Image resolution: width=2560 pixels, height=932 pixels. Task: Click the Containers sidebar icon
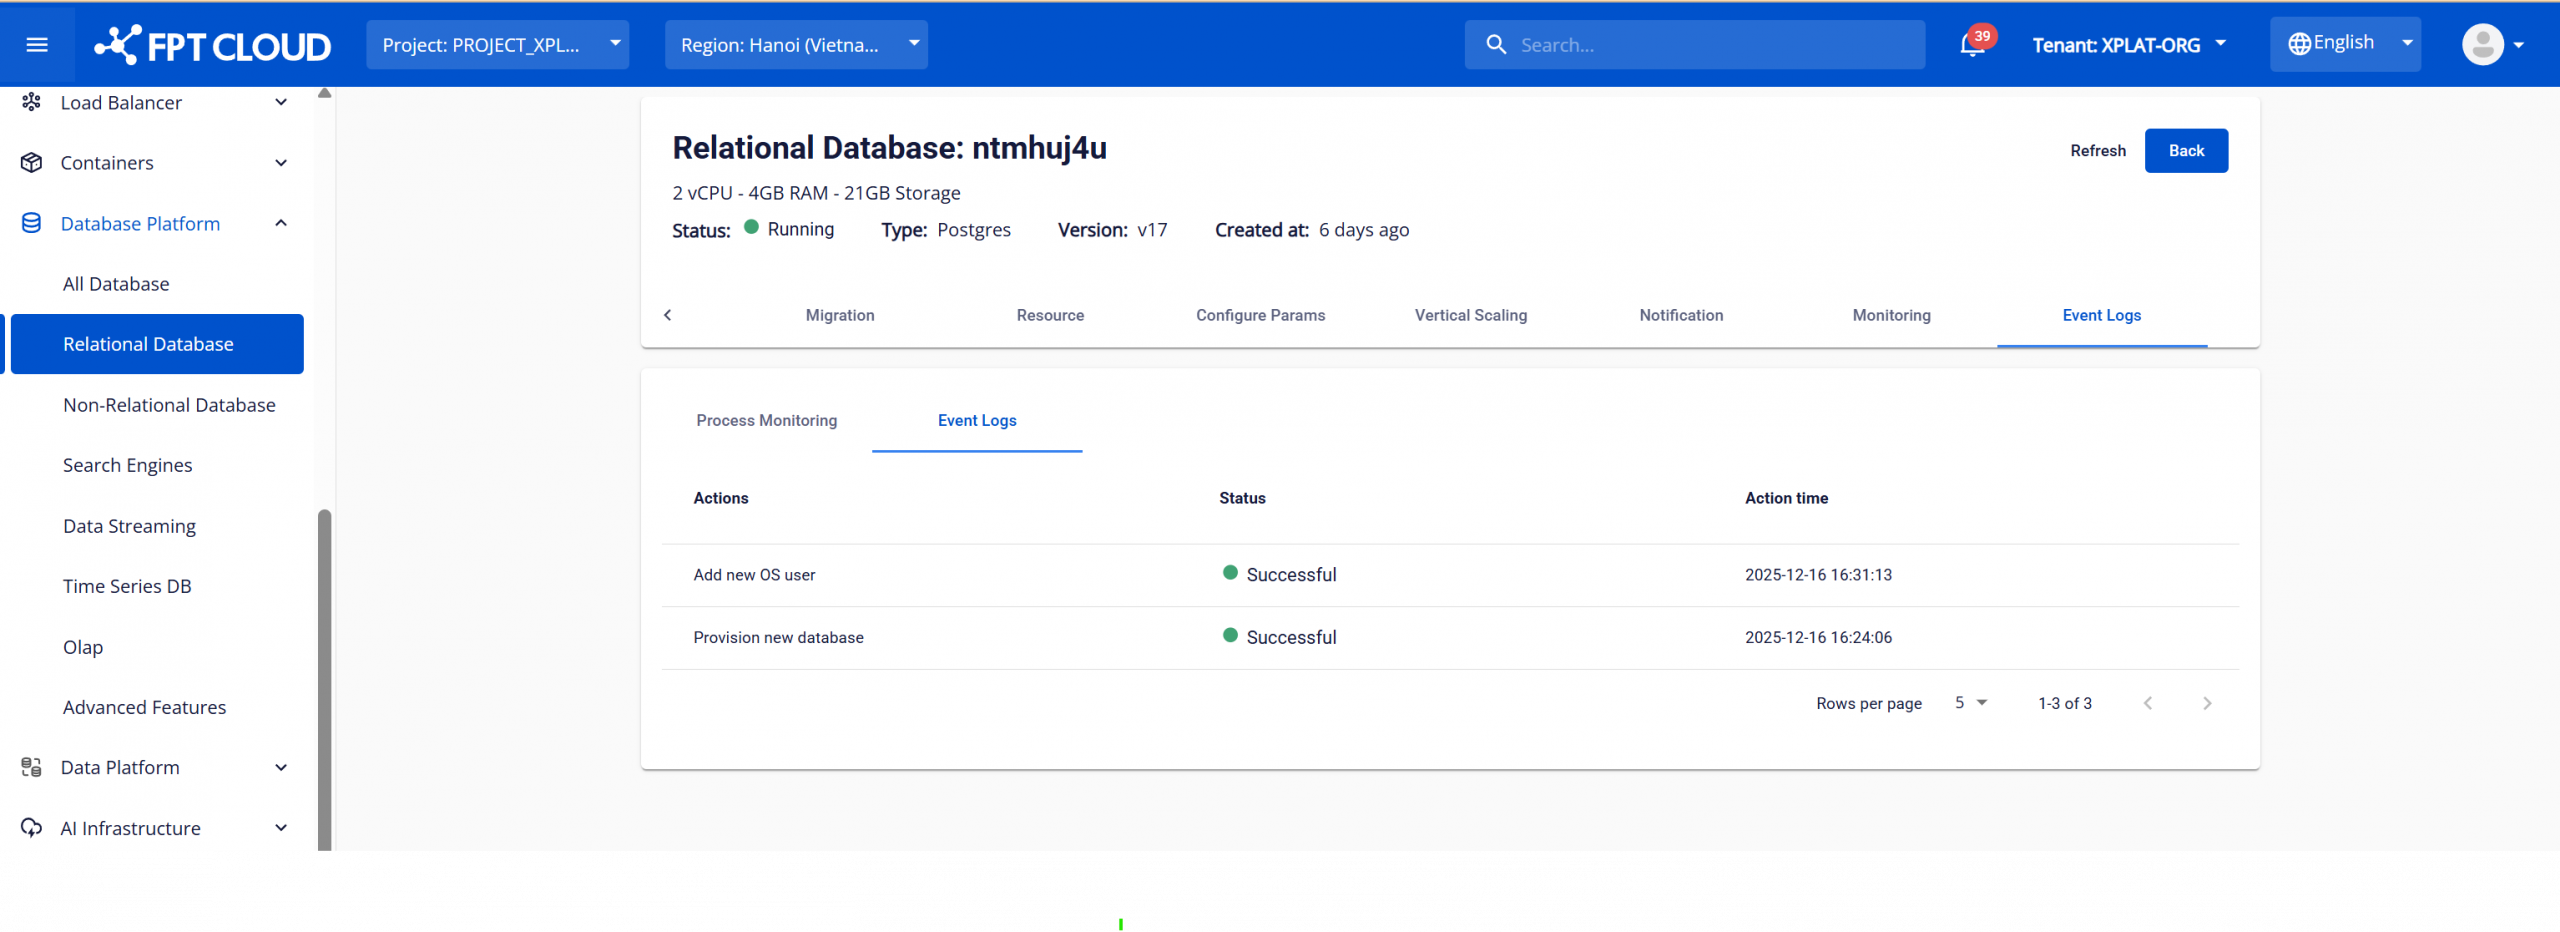(32, 163)
